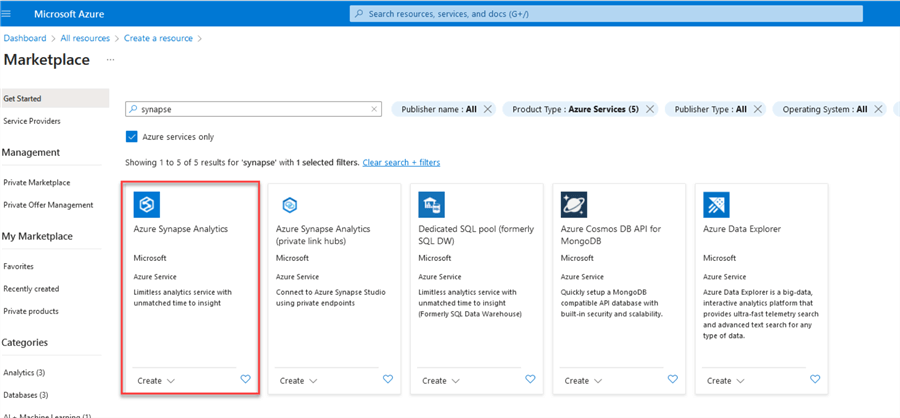The image size is (900, 418).
Task: Remove the Operating System filter
Action: click(878, 109)
